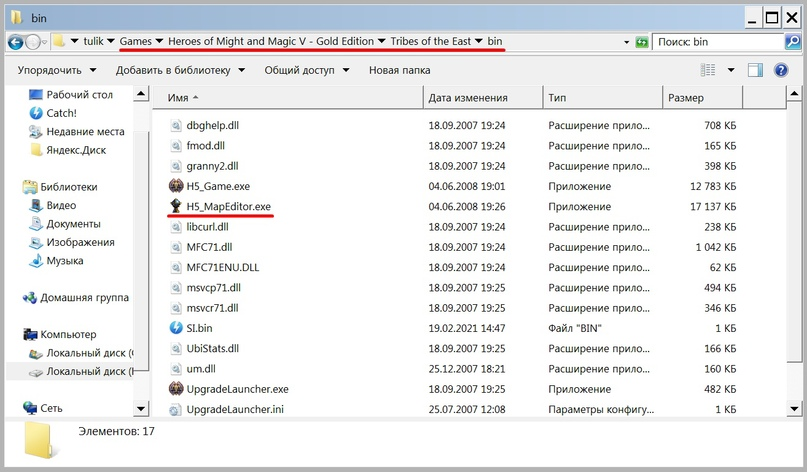807x472 pixels.
Task: Click tulik in the address breadcrumb
Action: pyautogui.click(x=94, y=41)
